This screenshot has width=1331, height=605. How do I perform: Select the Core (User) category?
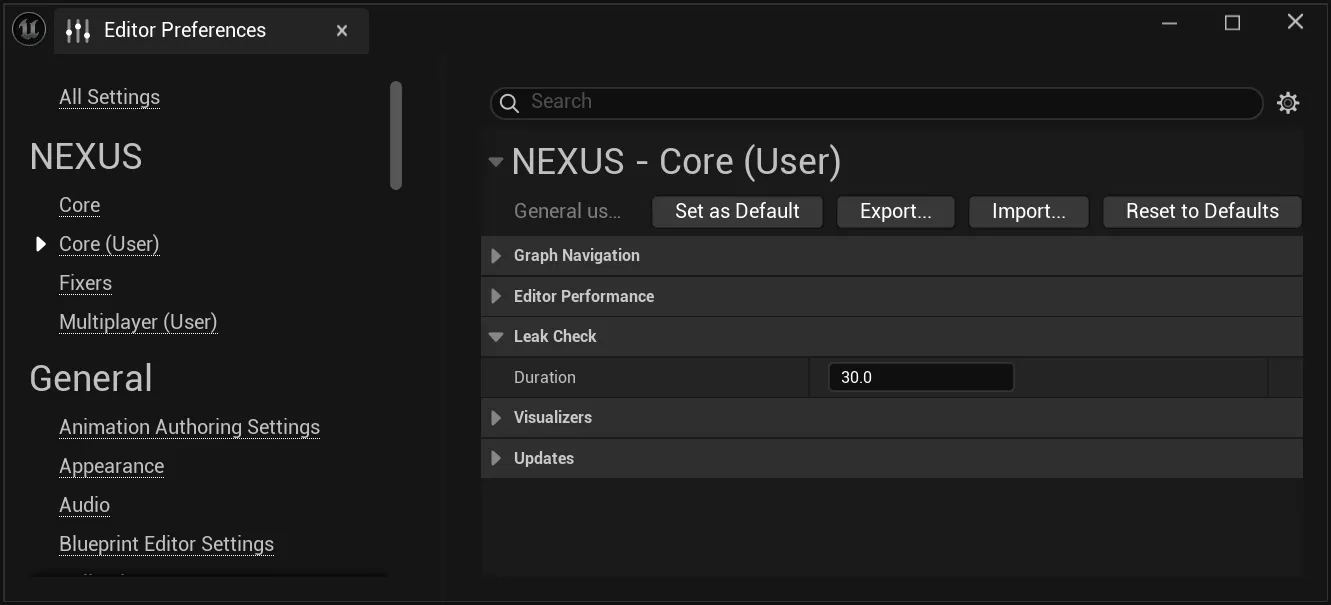(x=109, y=244)
